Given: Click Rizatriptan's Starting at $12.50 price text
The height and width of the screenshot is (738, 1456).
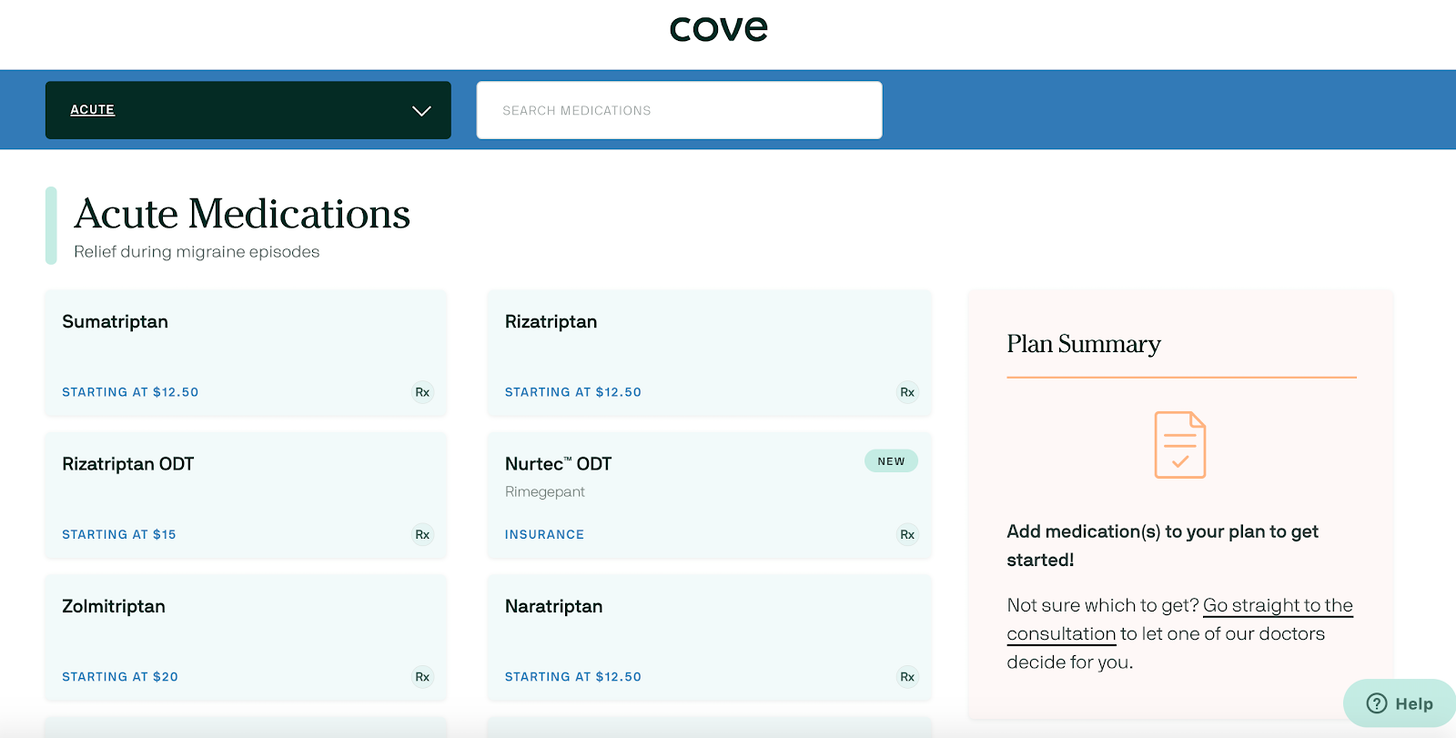Looking at the screenshot, I should tap(573, 392).
